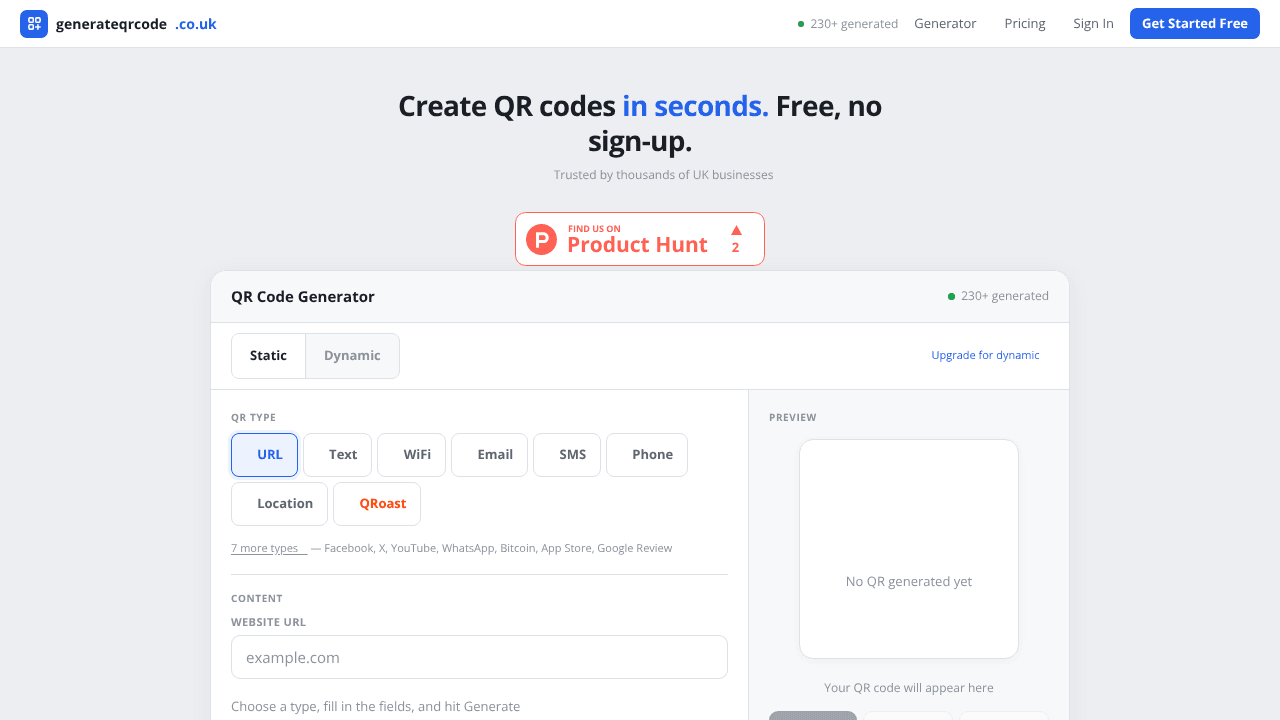The image size is (1280, 720).
Task: Upvote via the Product Hunt triangle
Action: 736,230
